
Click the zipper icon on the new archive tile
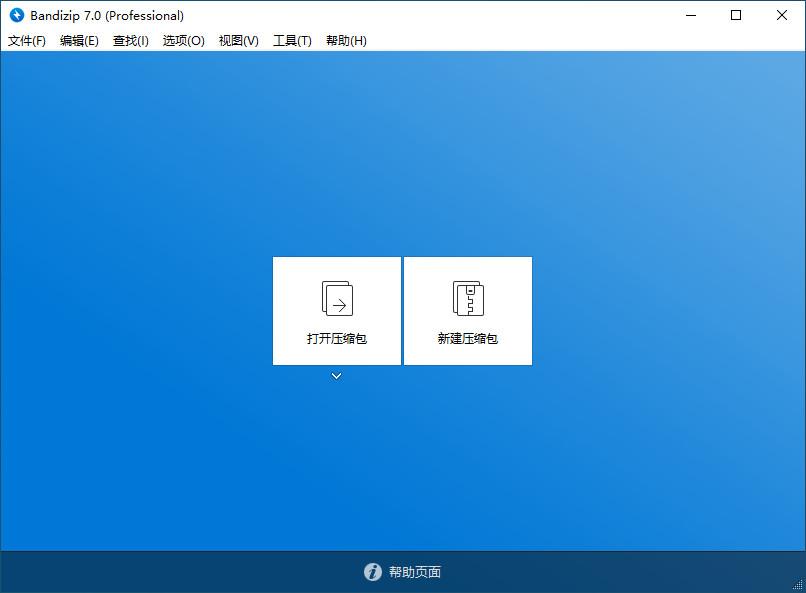[x=467, y=297]
